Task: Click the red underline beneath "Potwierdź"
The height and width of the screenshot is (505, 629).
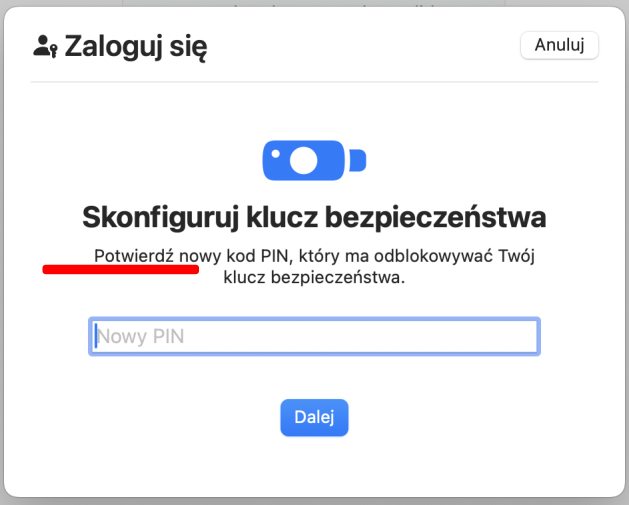Action: click(x=120, y=269)
